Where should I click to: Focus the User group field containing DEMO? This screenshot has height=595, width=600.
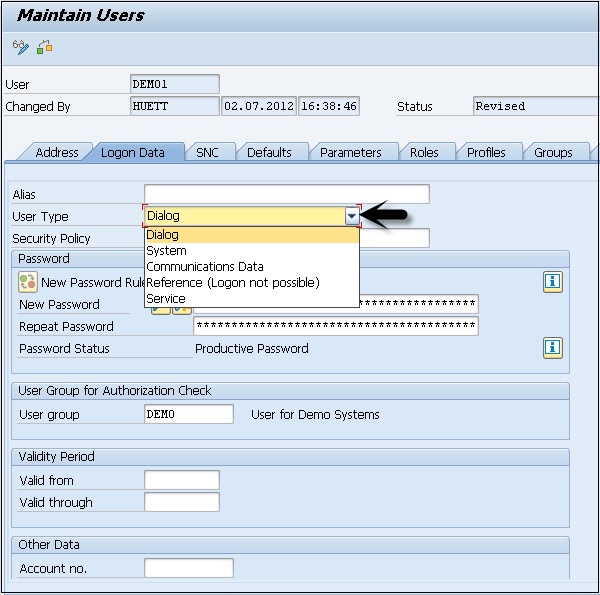tap(188, 415)
